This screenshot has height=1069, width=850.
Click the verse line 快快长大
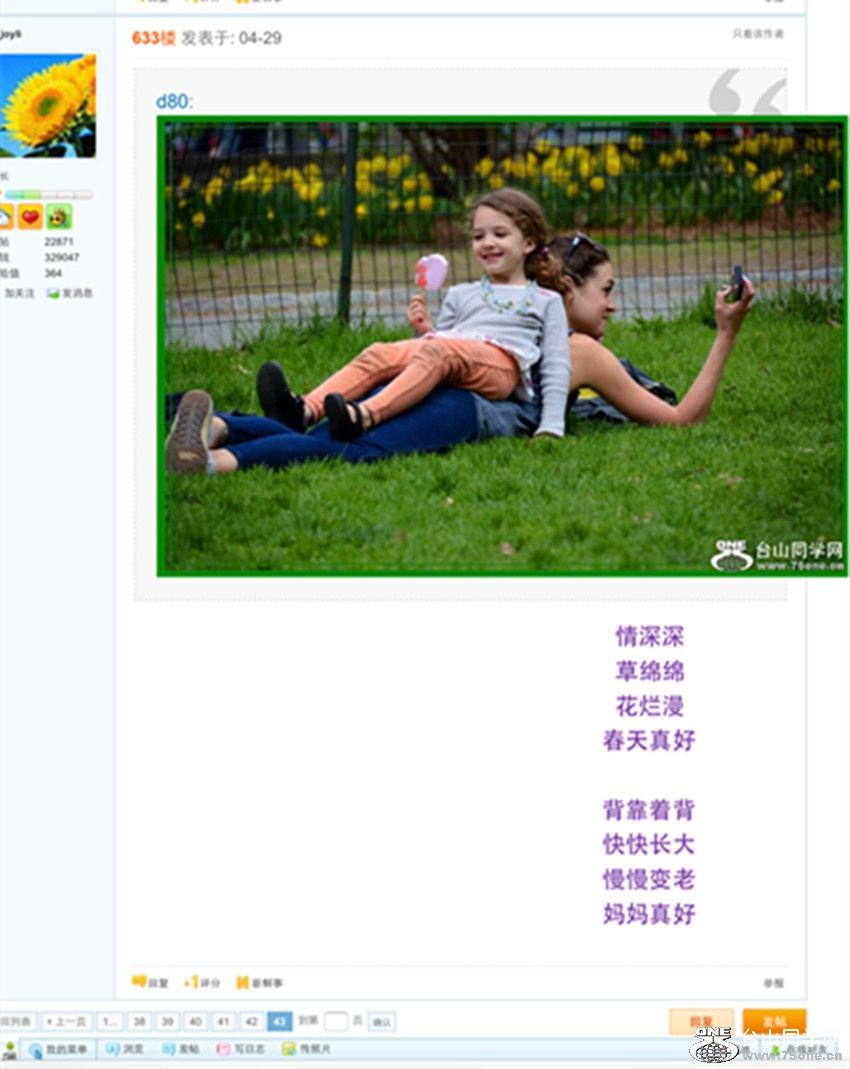(x=649, y=845)
